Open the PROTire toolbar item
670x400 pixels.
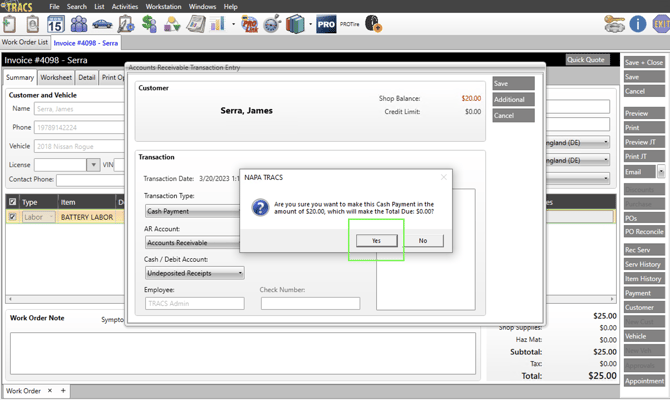[350, 24]
